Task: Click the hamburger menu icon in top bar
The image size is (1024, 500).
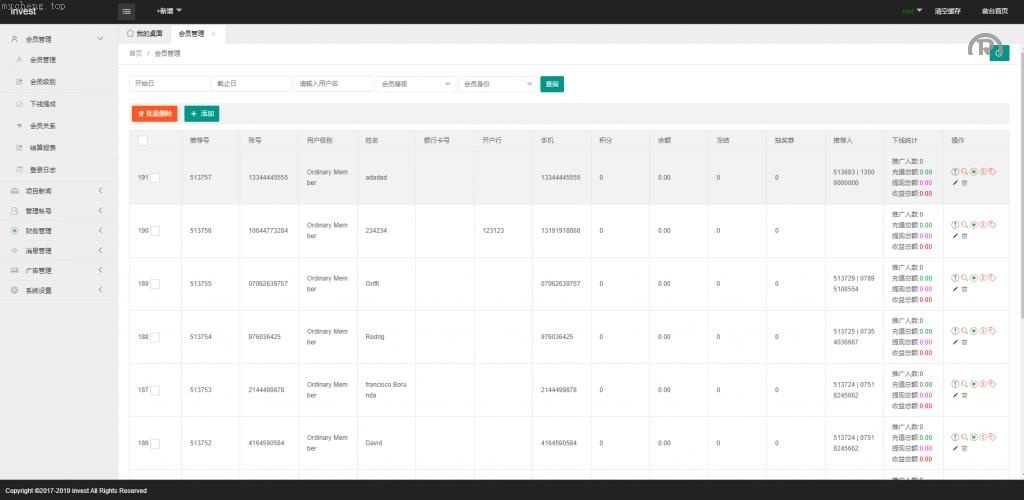Action: pyautogui.click(x=127, y=11)
